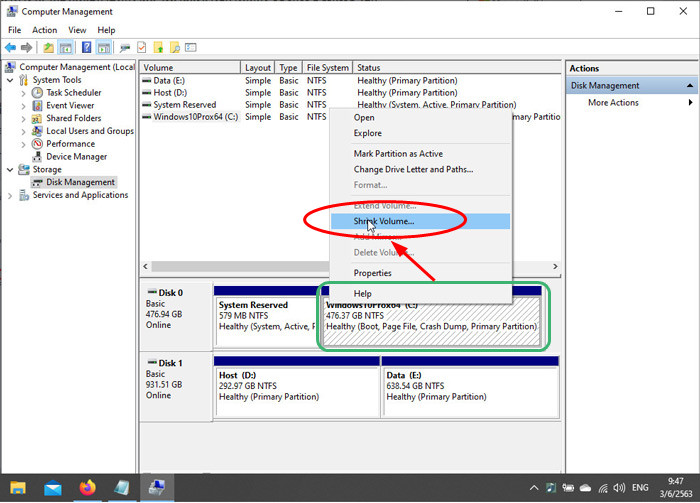Screen dimensions: 700x503
Task: Click the volume list scroll-left arrow
Action: 146,266
